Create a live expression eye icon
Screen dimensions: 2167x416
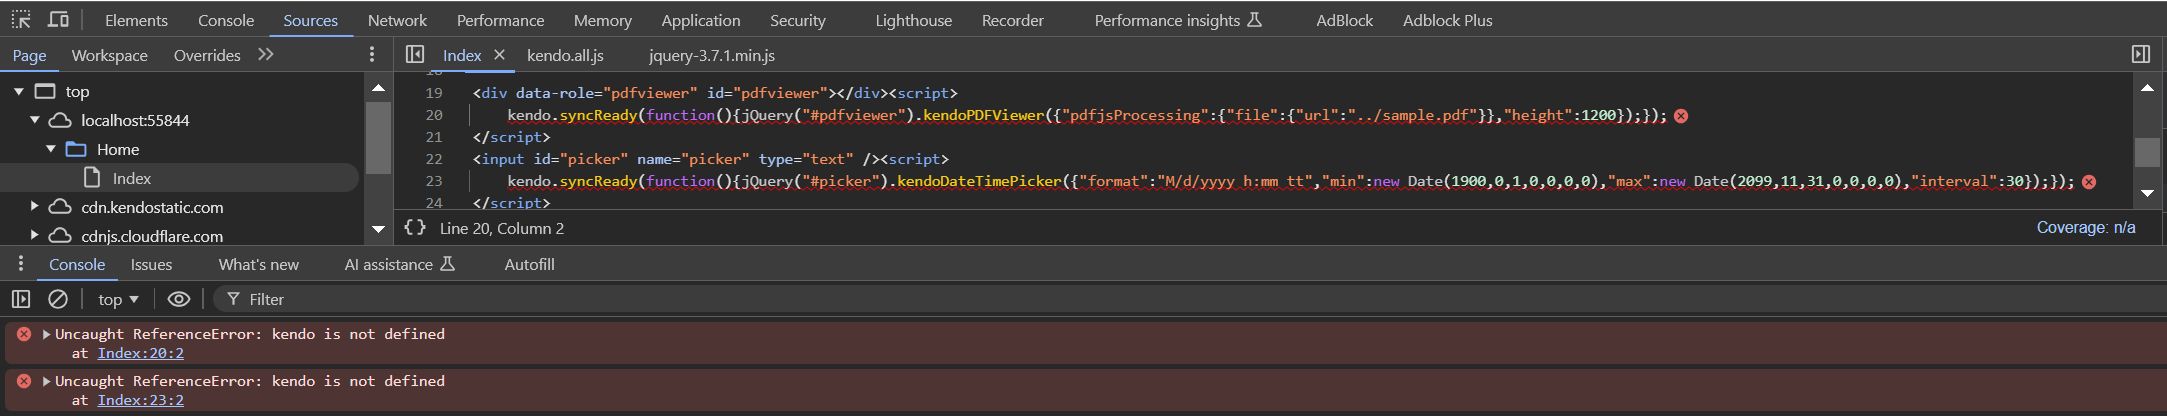[179, 299]
